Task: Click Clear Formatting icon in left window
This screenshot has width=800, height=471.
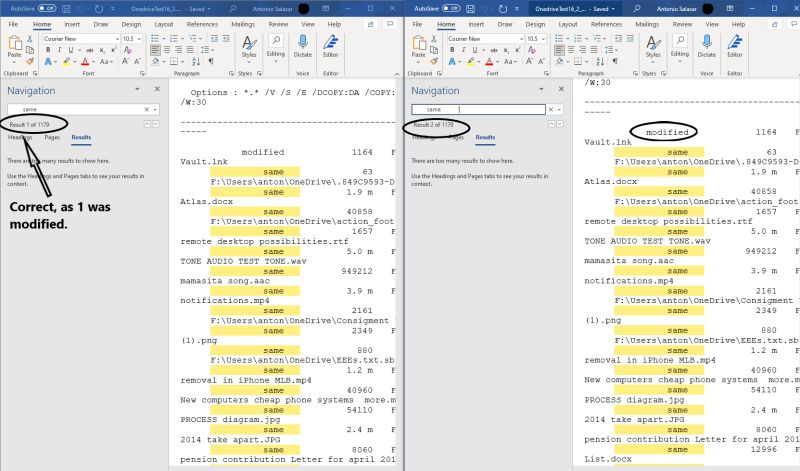Action: tap(128, 50)
